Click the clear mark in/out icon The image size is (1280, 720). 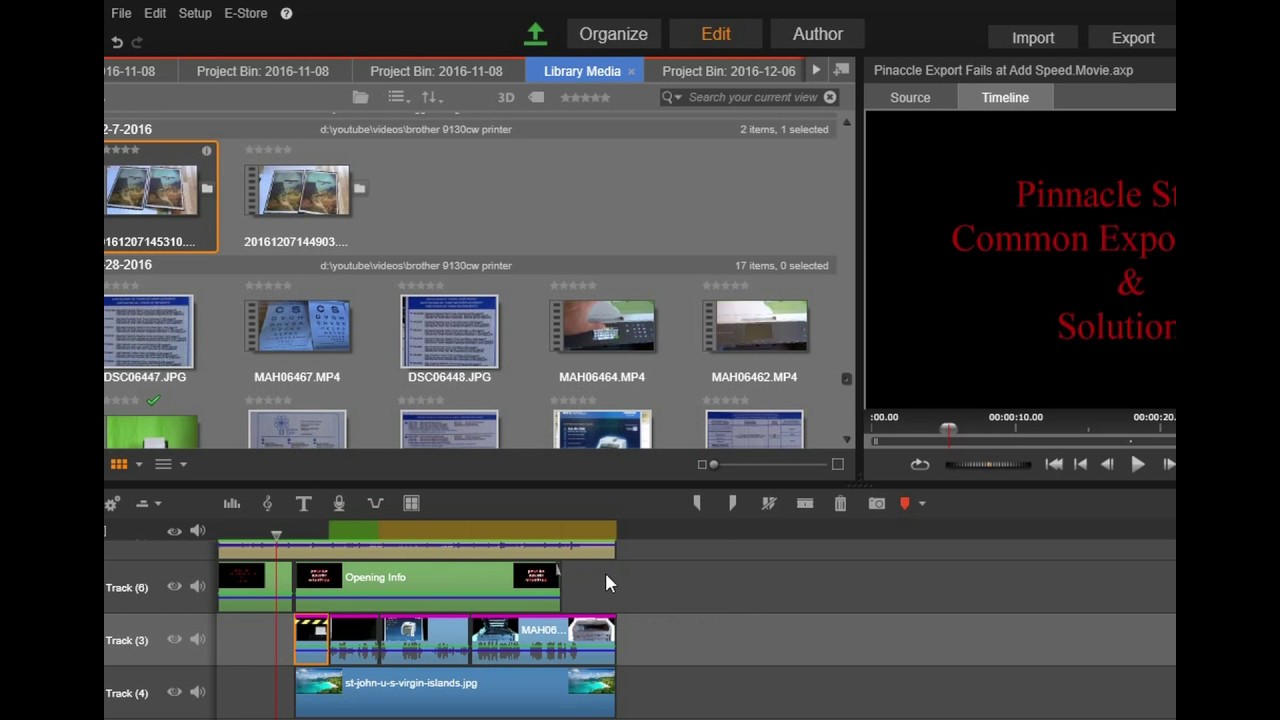pyautogui.click(x=769, y=503)
